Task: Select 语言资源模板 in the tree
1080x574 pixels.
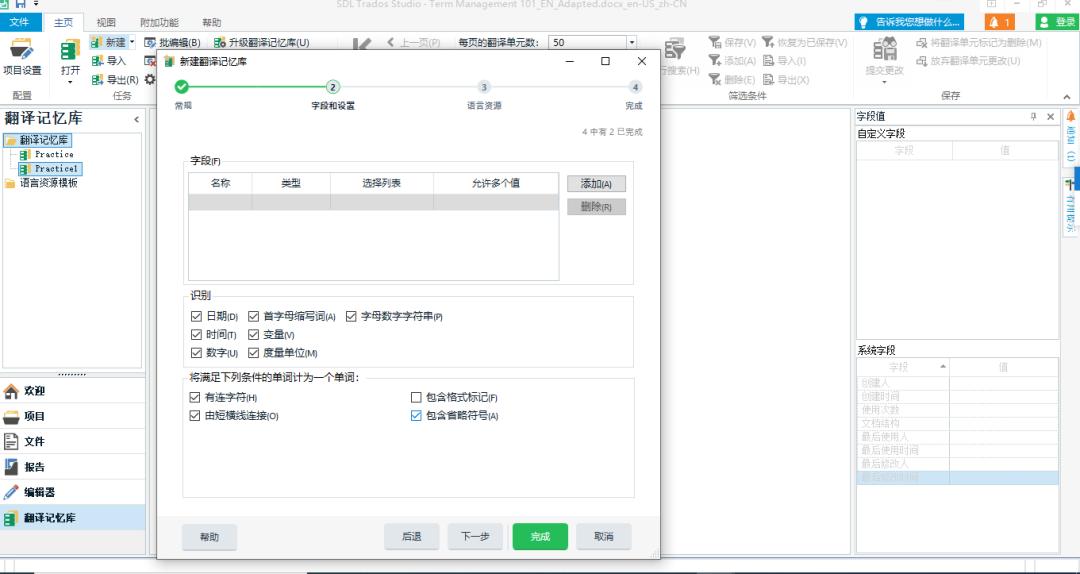Action: pos(48,183)
